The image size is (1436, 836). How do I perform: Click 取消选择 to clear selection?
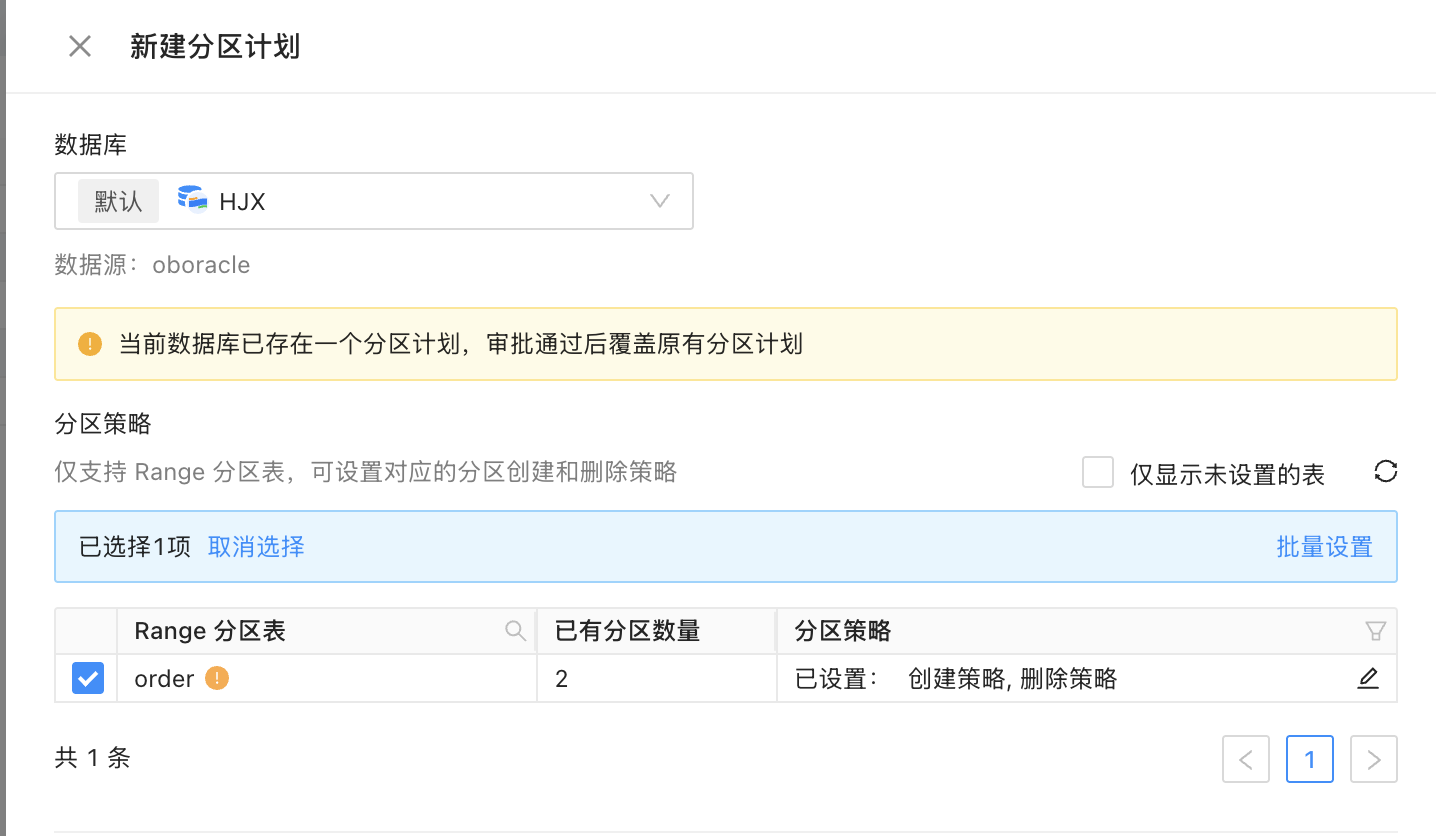(x=256, y=547)
